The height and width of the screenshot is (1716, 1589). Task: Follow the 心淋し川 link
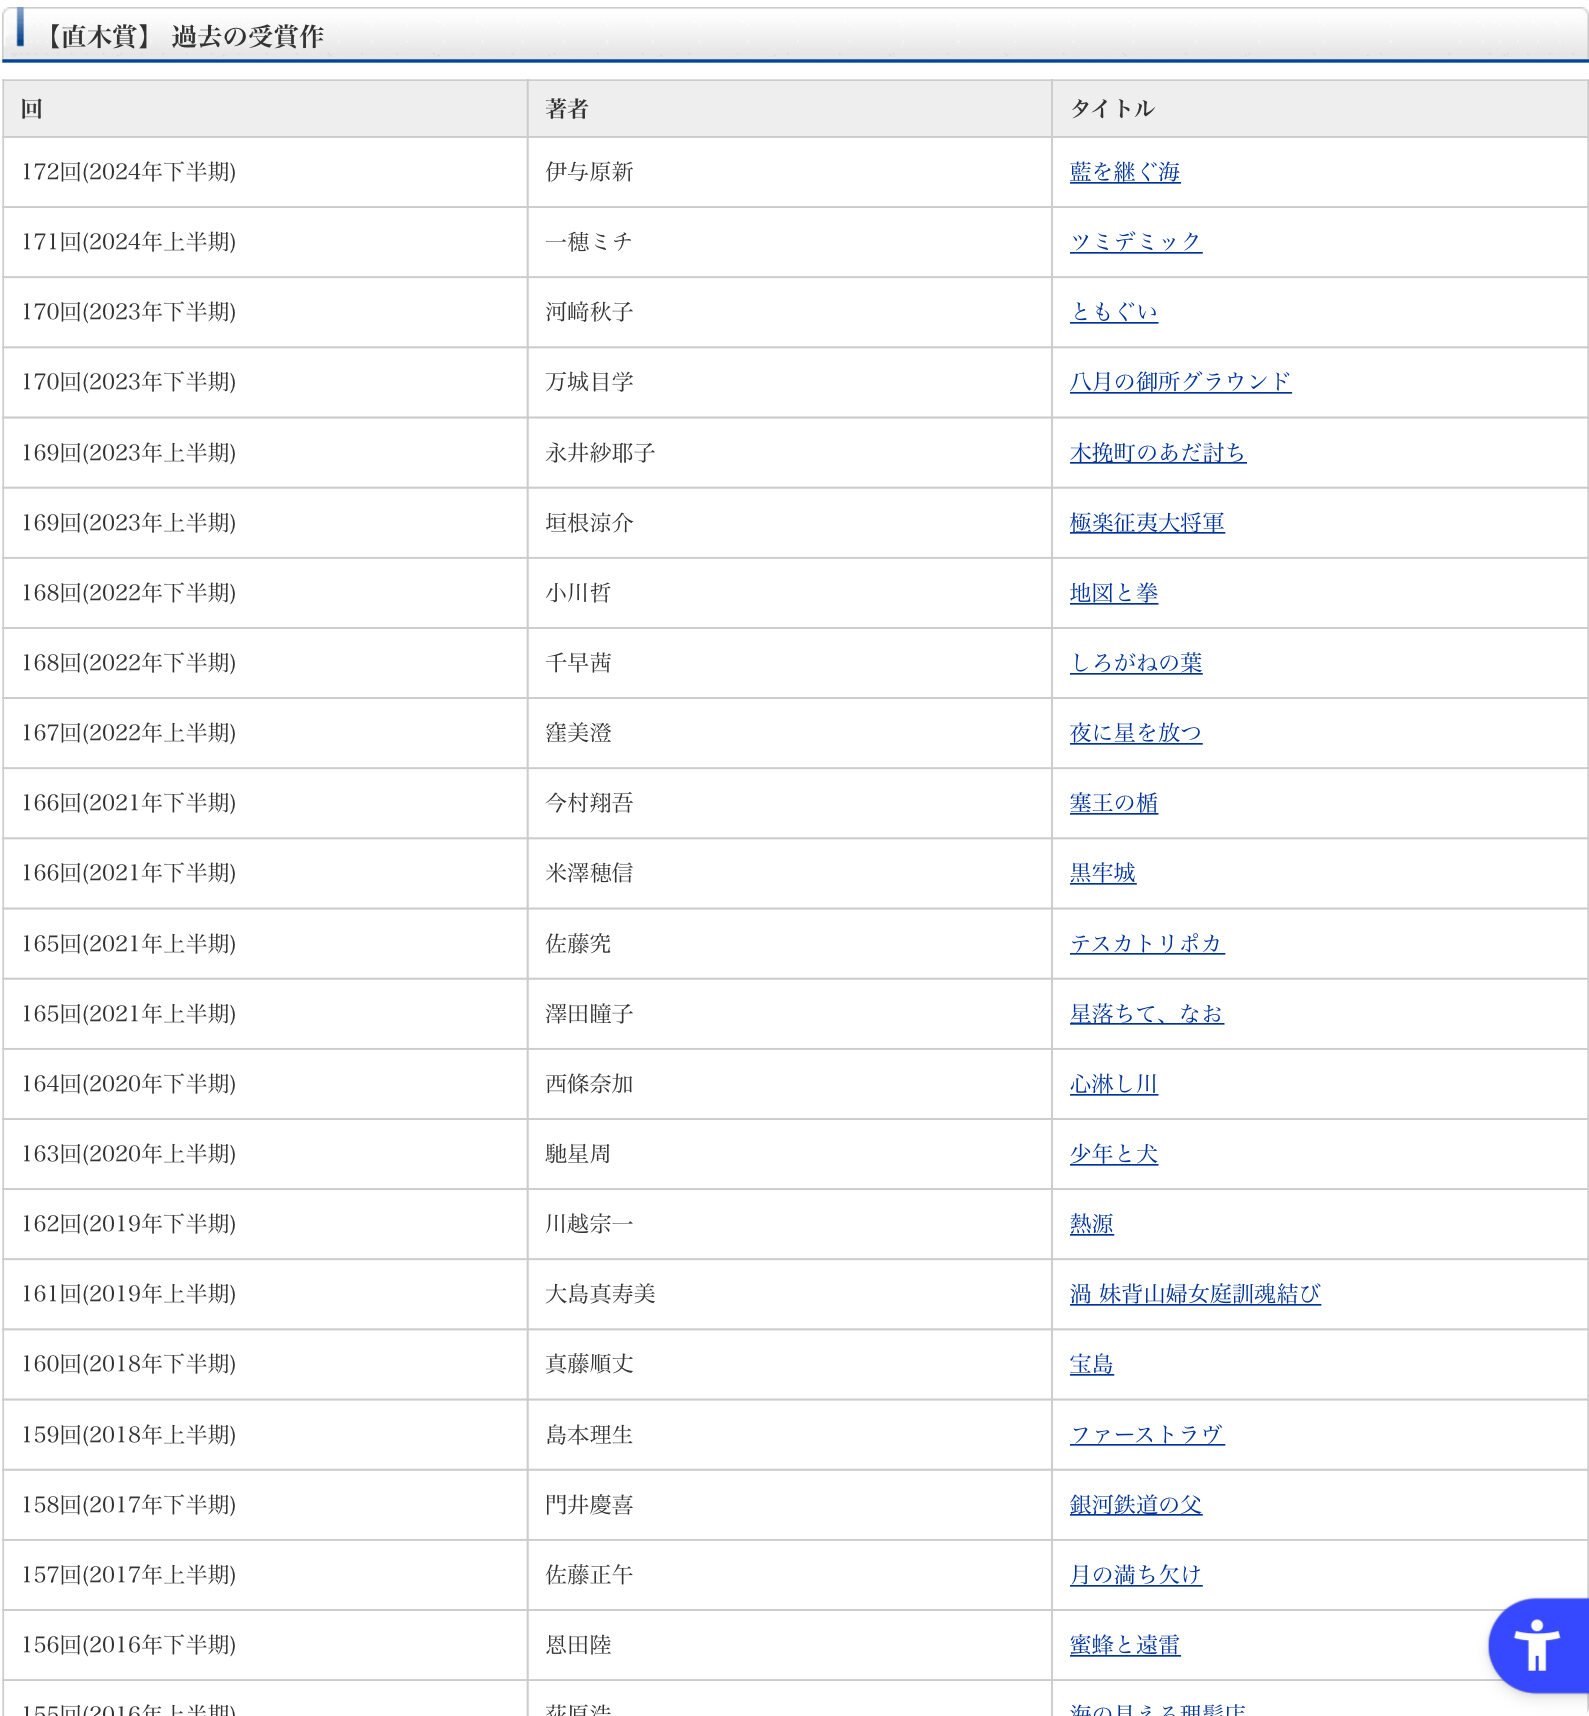coord(1114,1084)
